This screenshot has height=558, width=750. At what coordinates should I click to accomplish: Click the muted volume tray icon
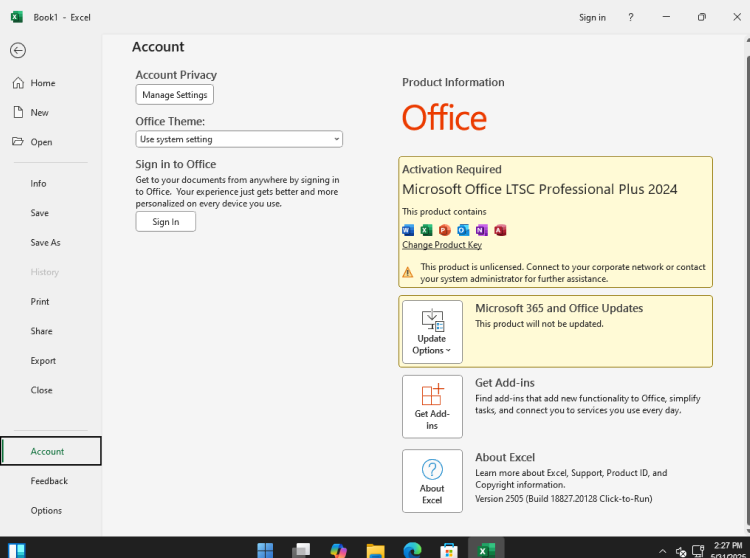pos(681,552)
